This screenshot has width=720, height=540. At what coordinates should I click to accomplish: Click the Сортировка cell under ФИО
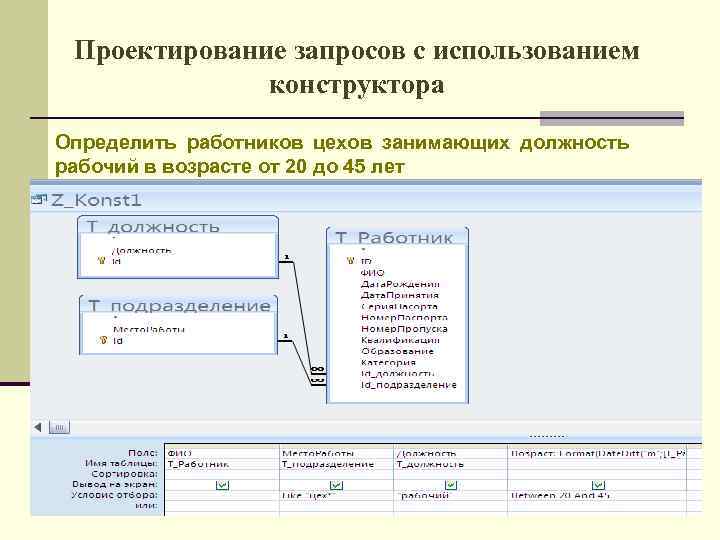(x=222, y=474)
